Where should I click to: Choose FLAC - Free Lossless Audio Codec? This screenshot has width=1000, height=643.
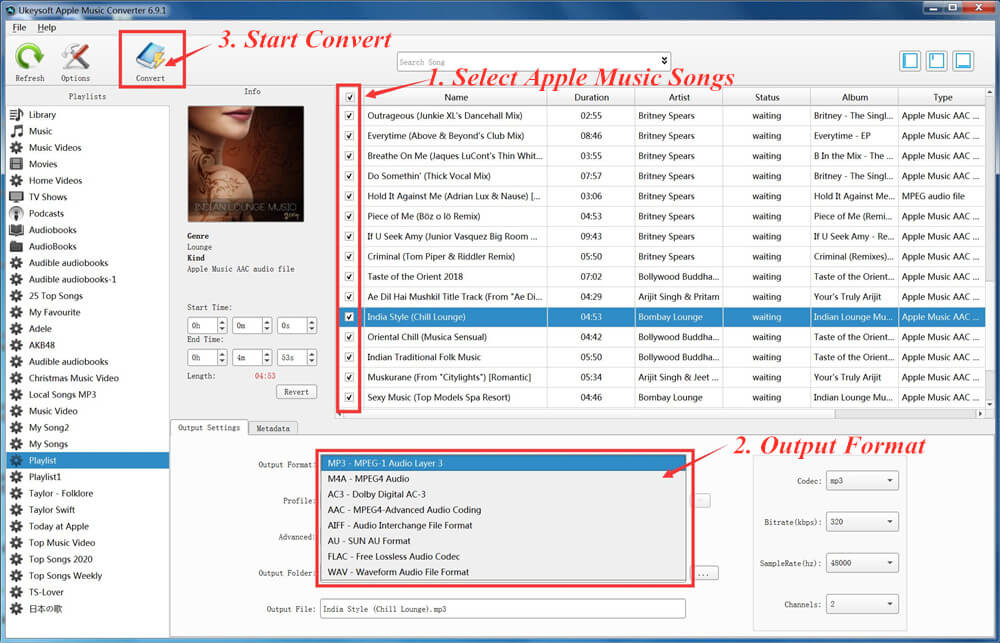[504, 557]
